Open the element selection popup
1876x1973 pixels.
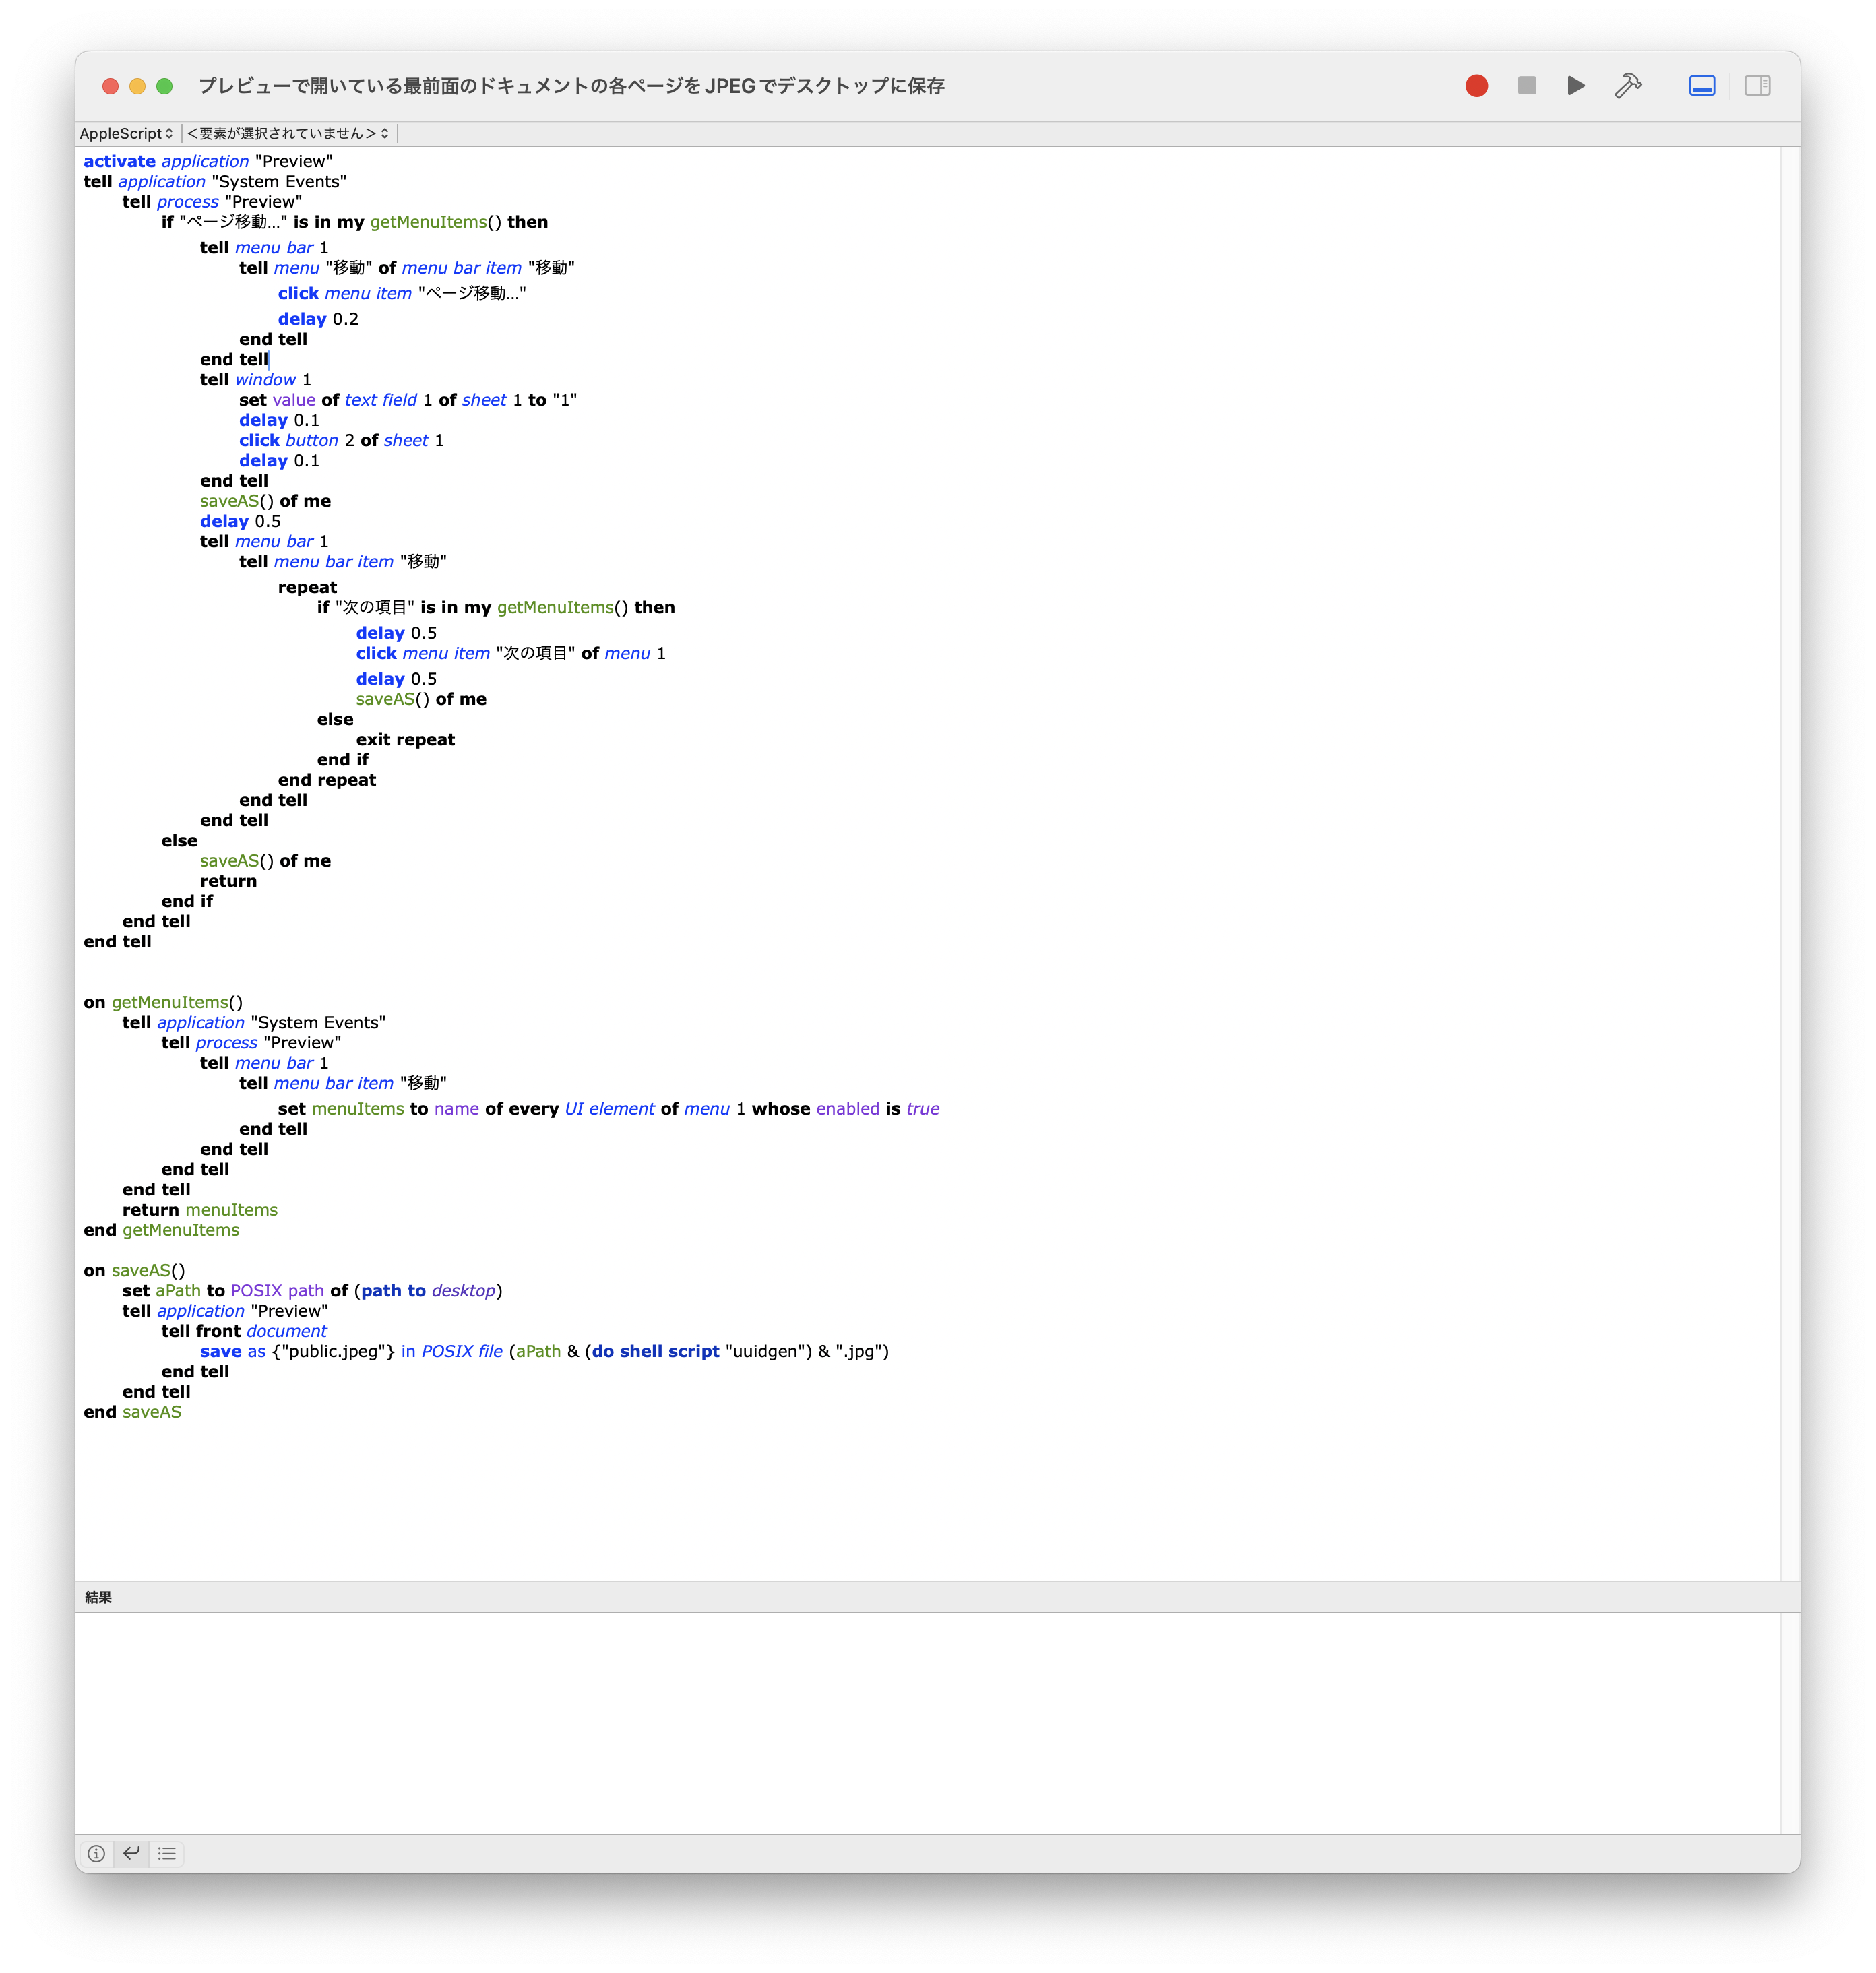(x=288, y=134)
